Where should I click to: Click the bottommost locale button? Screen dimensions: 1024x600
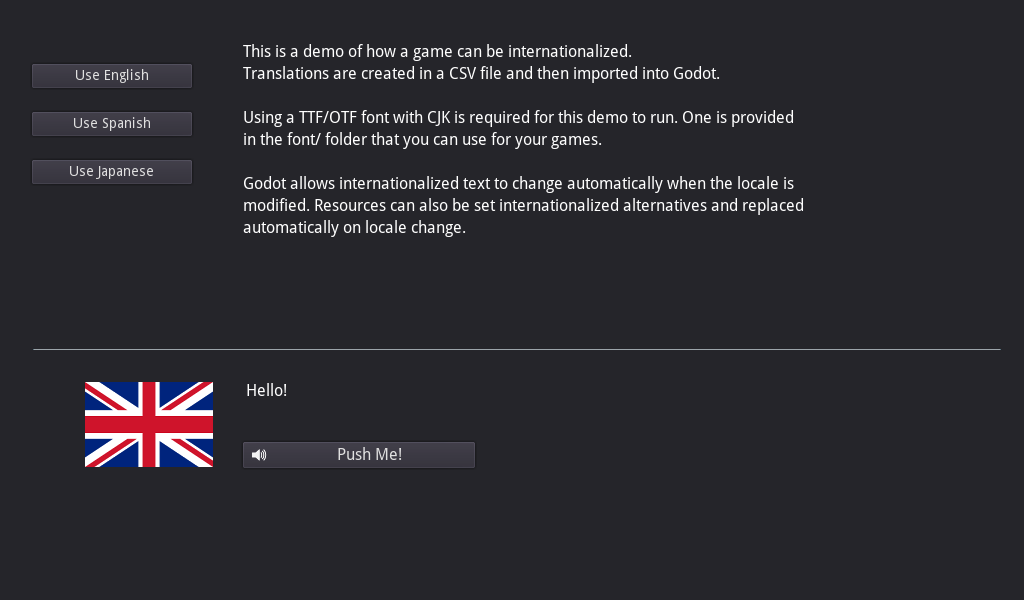(111, 171)
